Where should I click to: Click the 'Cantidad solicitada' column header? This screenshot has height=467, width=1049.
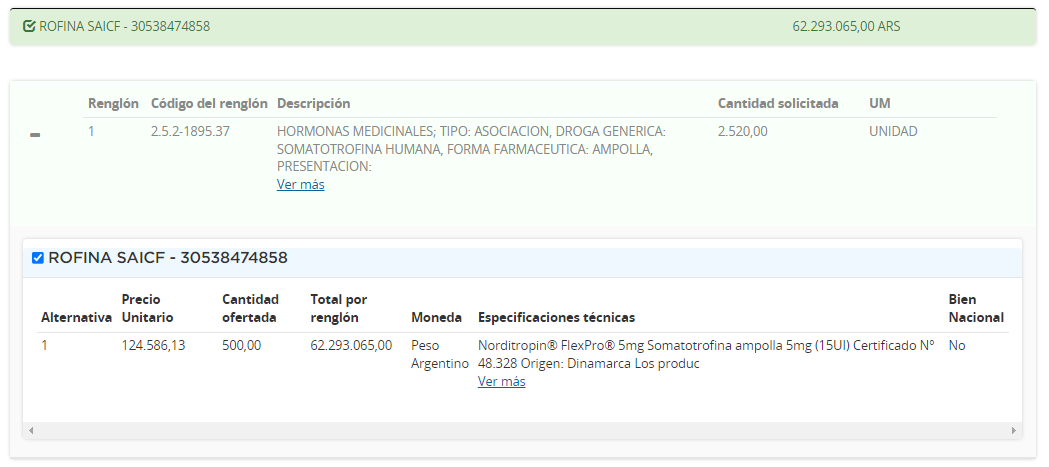coord(778,103)
